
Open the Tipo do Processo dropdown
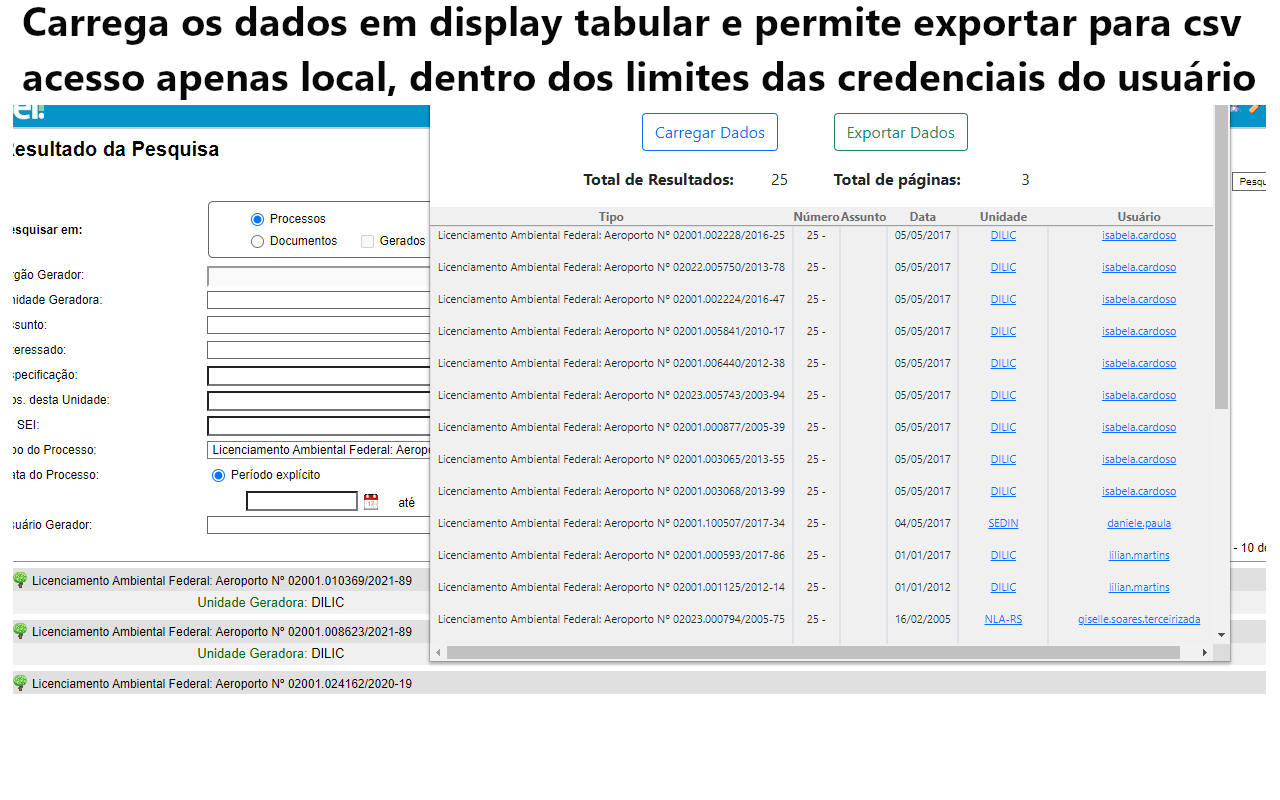pos(318,450)
